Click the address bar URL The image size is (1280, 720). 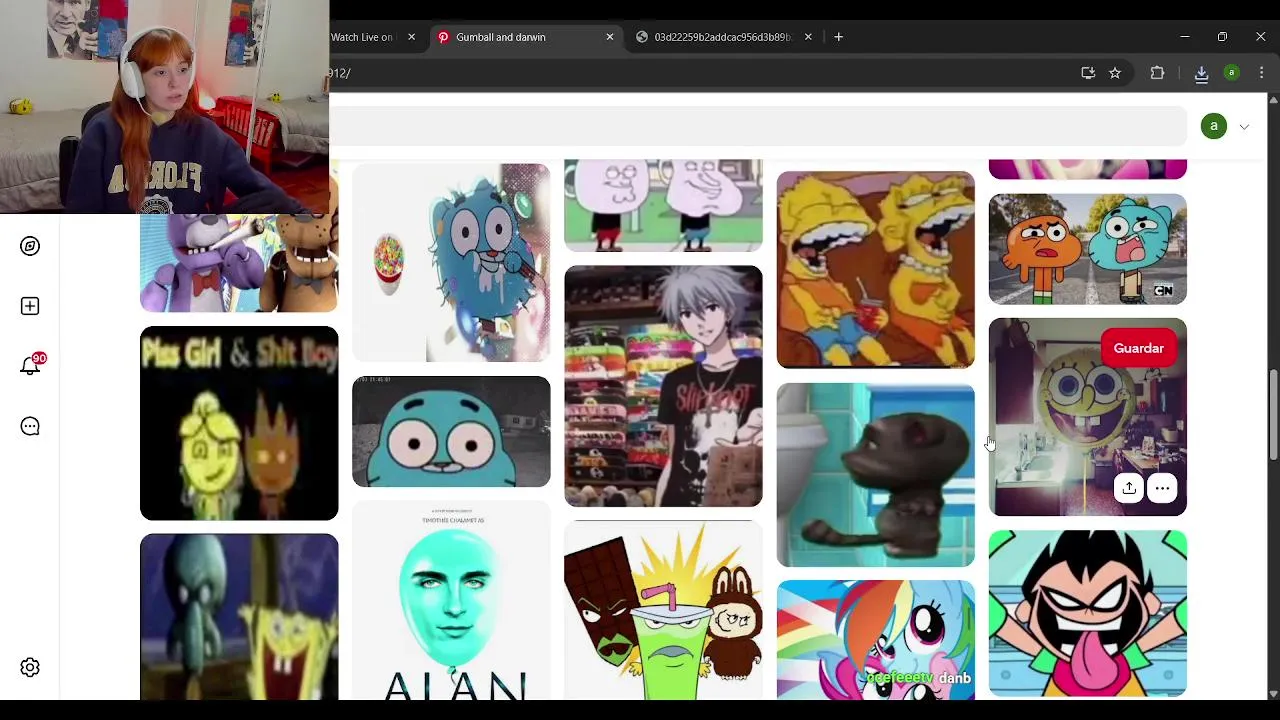(700, 73)
